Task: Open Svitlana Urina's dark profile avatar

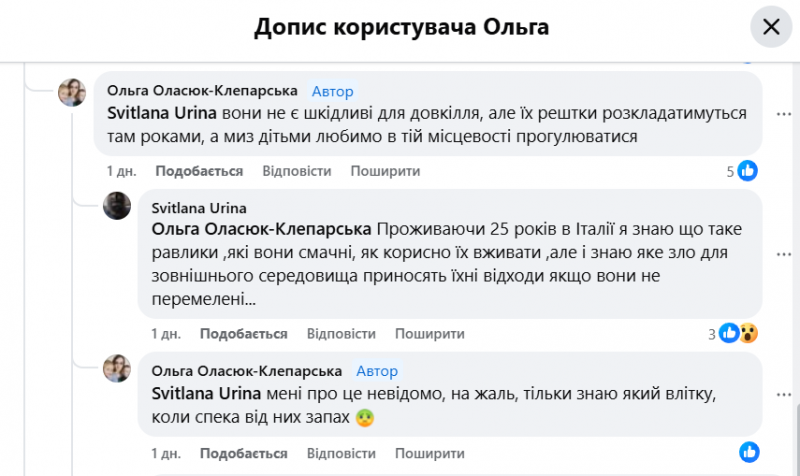Action: pyautogui.click(x=117, y=207)
